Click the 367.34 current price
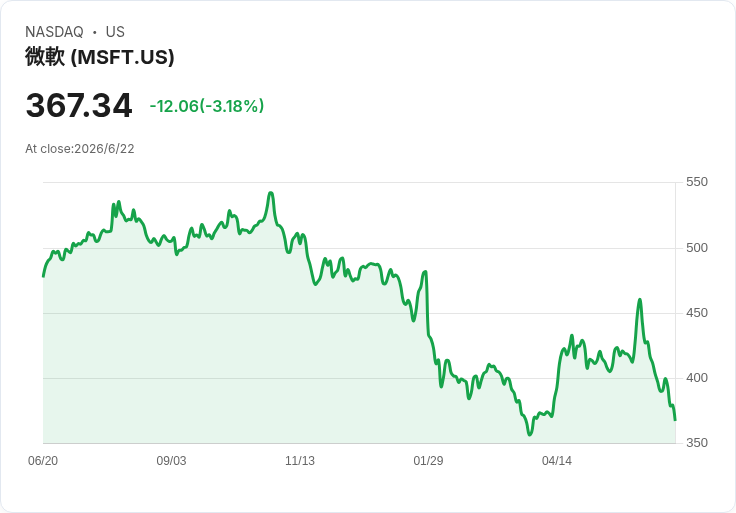 coord(79,105)
